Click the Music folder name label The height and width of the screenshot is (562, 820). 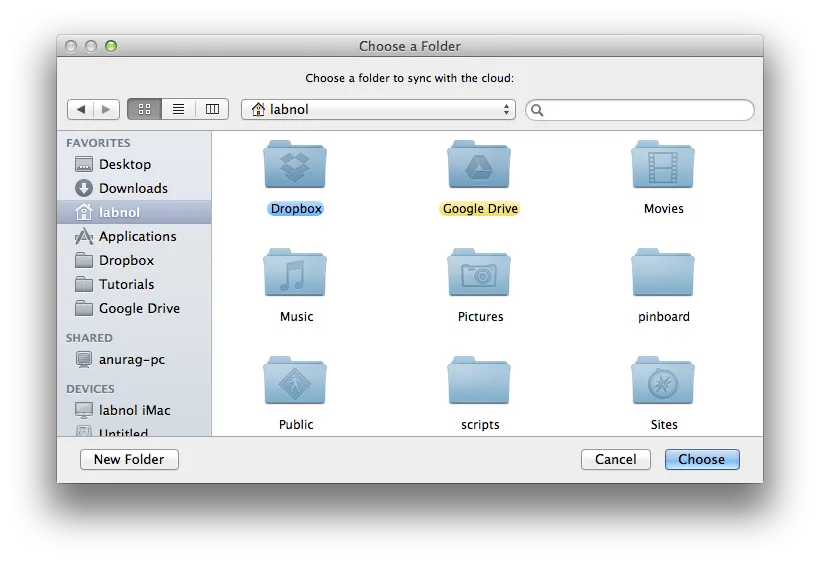tap(297, 317)
